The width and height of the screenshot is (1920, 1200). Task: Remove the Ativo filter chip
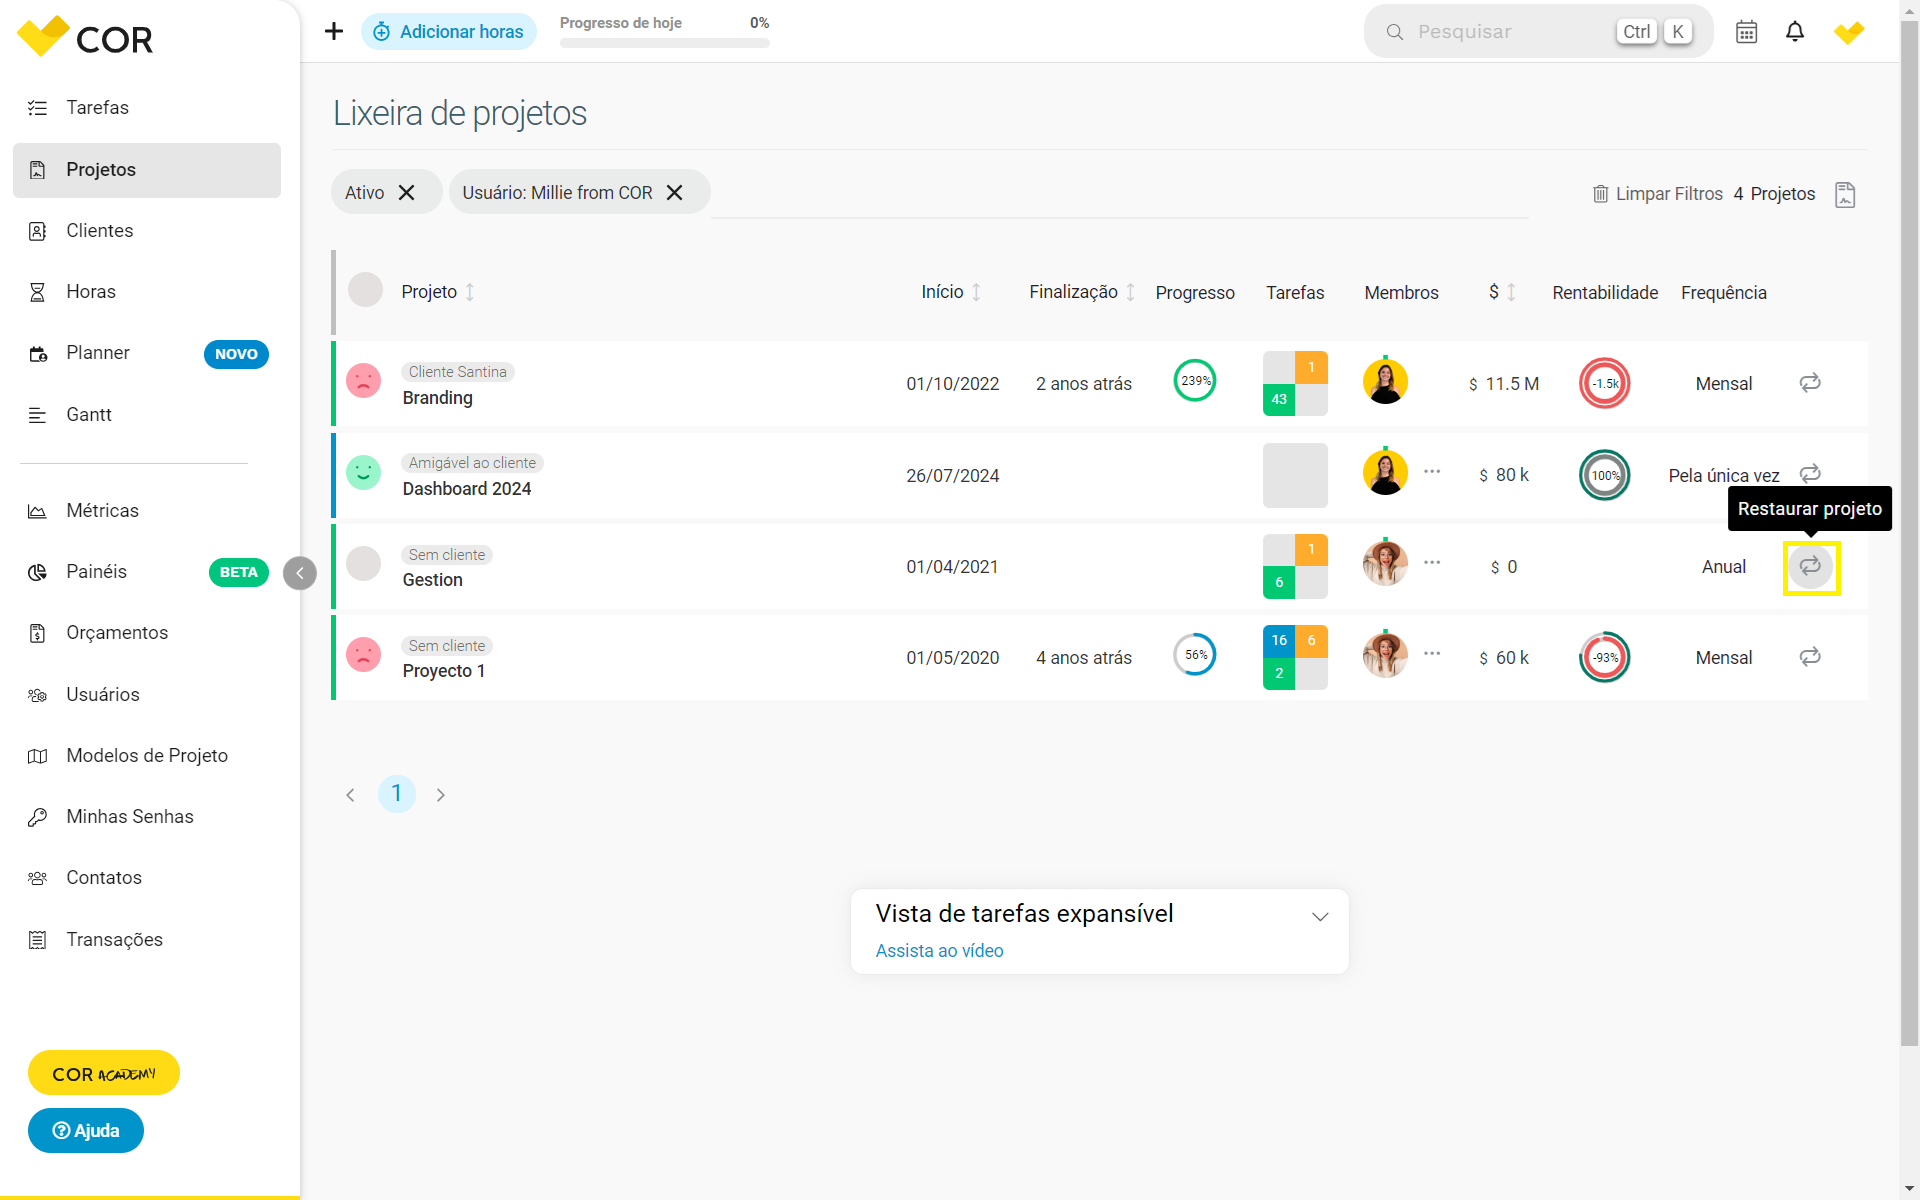coord(407,192)
